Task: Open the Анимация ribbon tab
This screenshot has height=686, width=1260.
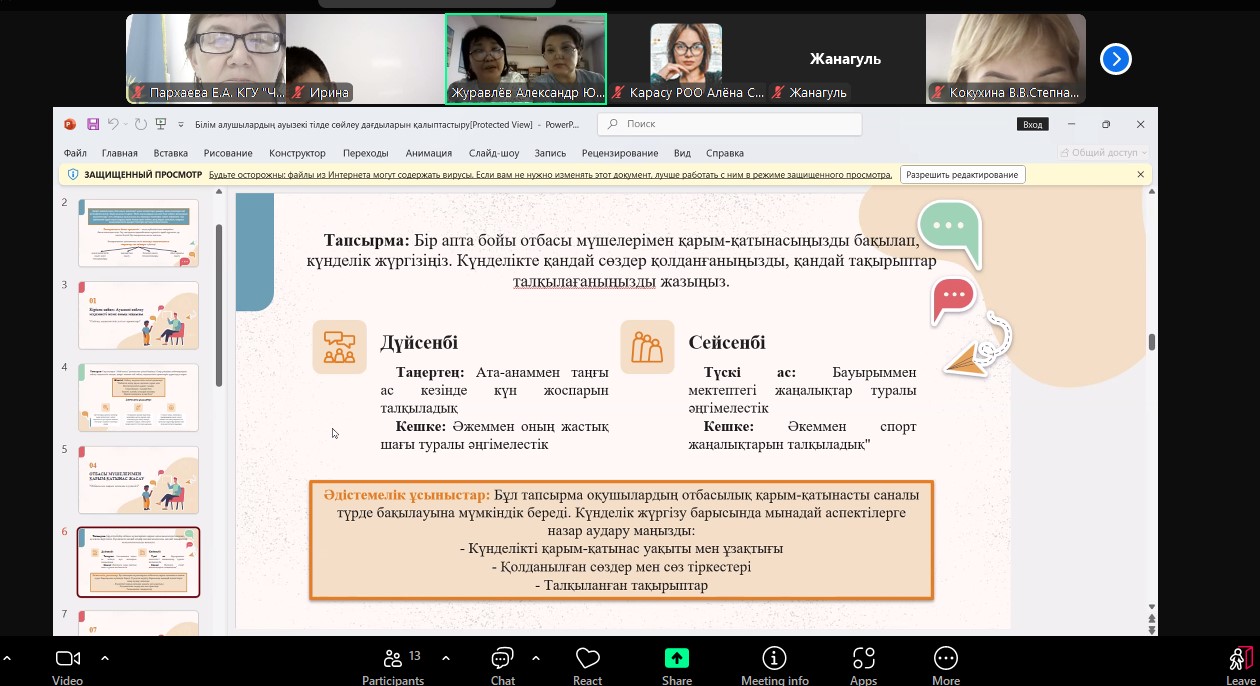Action: pyautogui.click(x=428, y=153)
